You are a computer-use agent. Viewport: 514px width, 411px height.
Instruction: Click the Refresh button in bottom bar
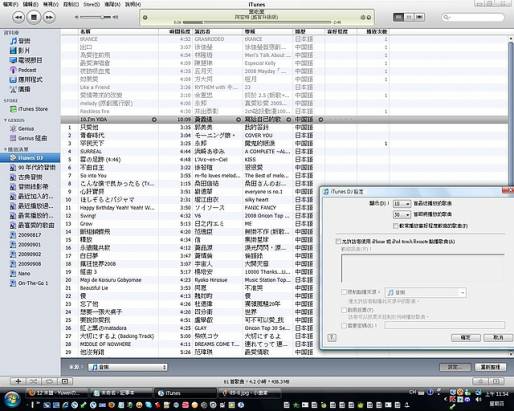pos(490,367)
